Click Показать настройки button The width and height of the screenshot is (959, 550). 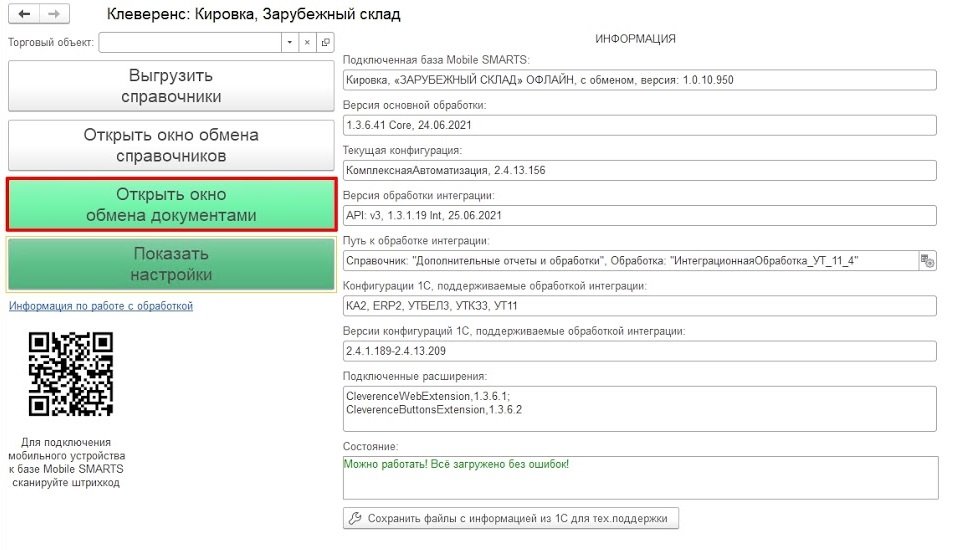click(171, 264)
